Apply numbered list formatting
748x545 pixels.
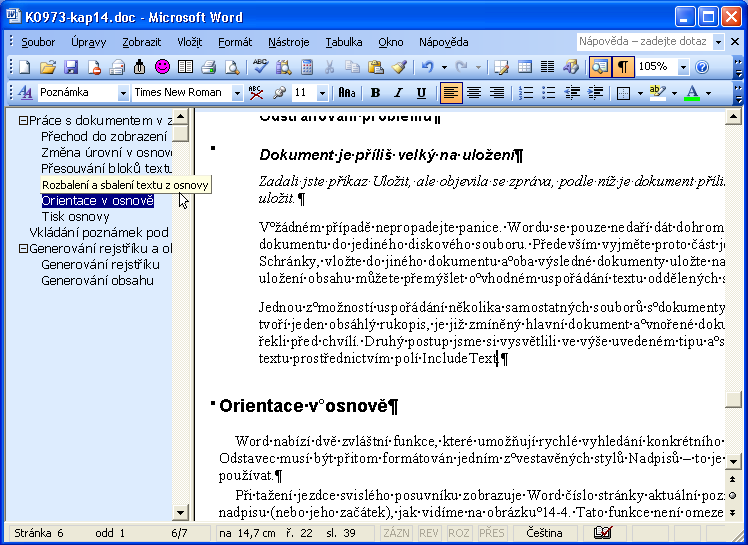(526, 93)
